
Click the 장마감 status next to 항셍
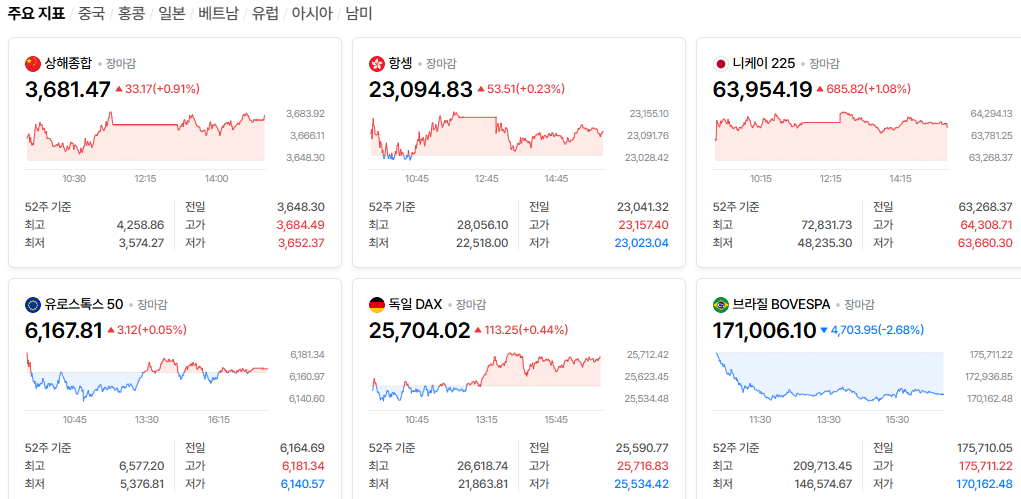[x=441, y=64]
